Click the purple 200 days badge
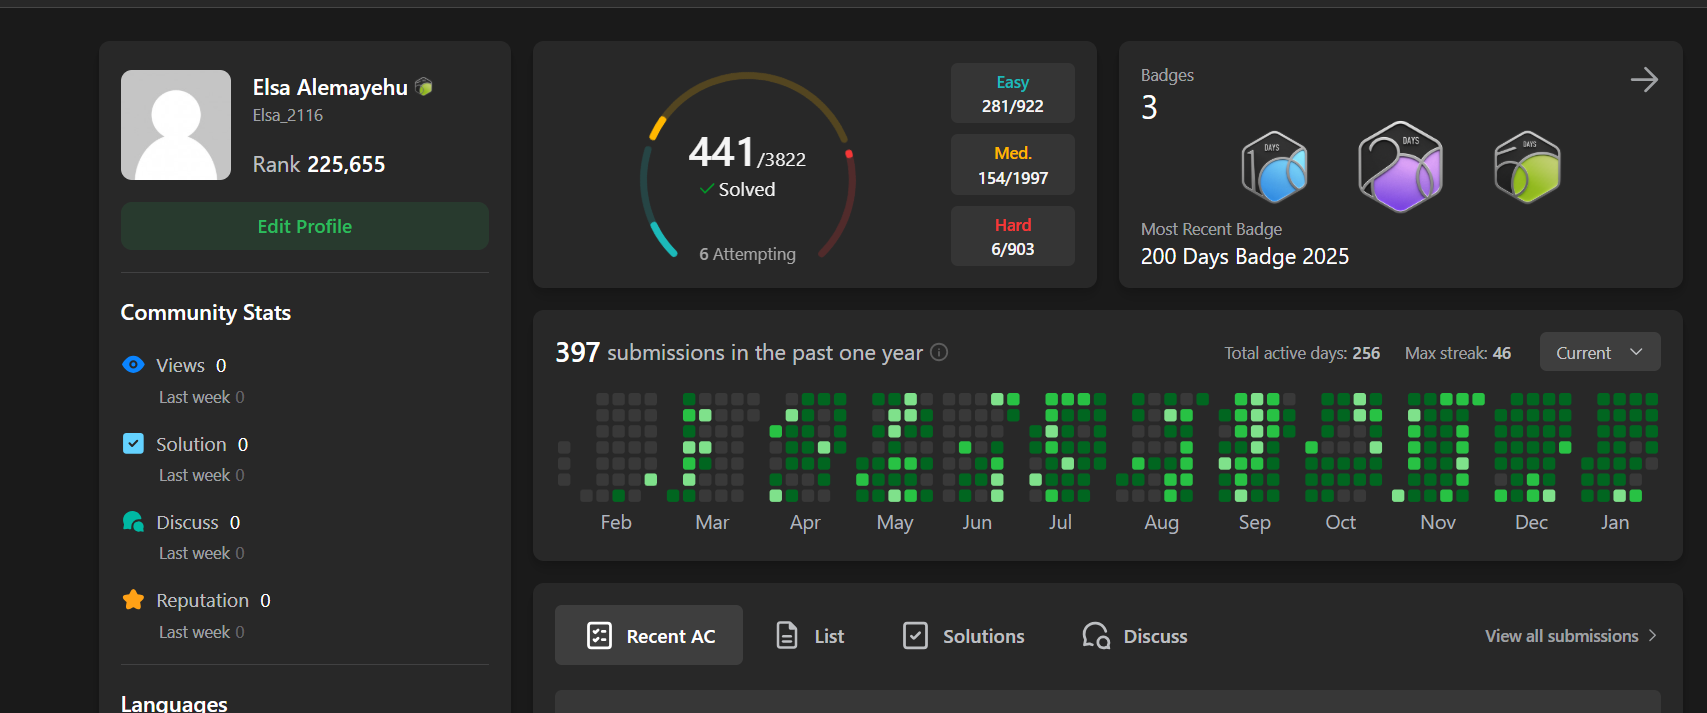 point(1400,168)
